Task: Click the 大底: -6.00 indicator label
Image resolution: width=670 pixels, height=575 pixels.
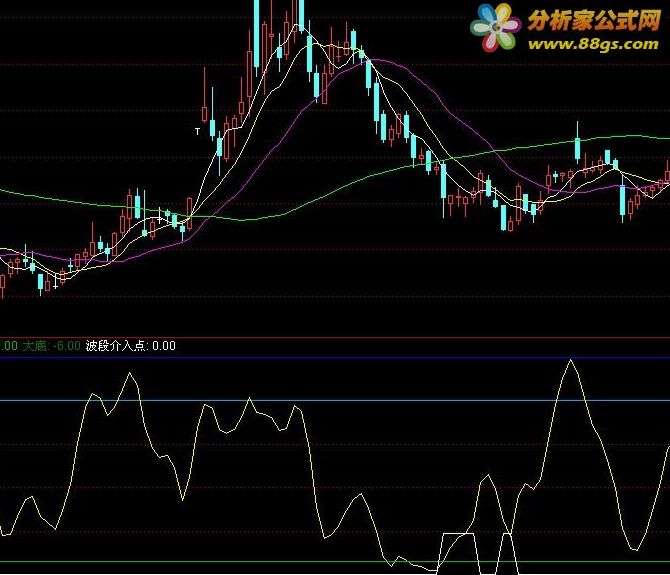Action: pyautogui.click(x=51, y=346)
